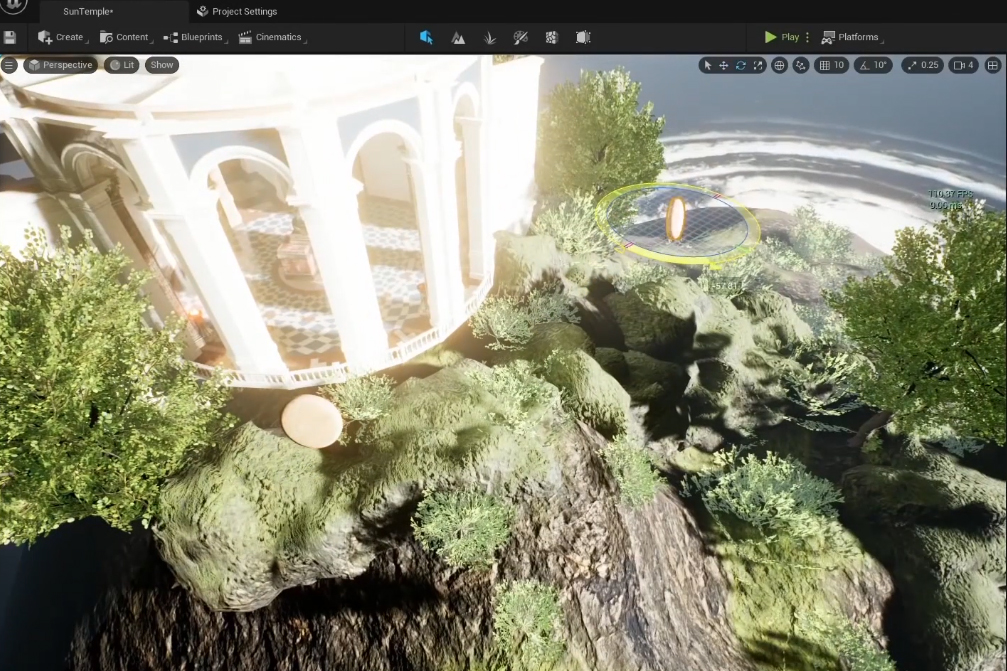Image resolution: width=1007 pixels, height=671 pixels.
Task: Open the Platforms dropdown
Action: click(x=851, y=37)
